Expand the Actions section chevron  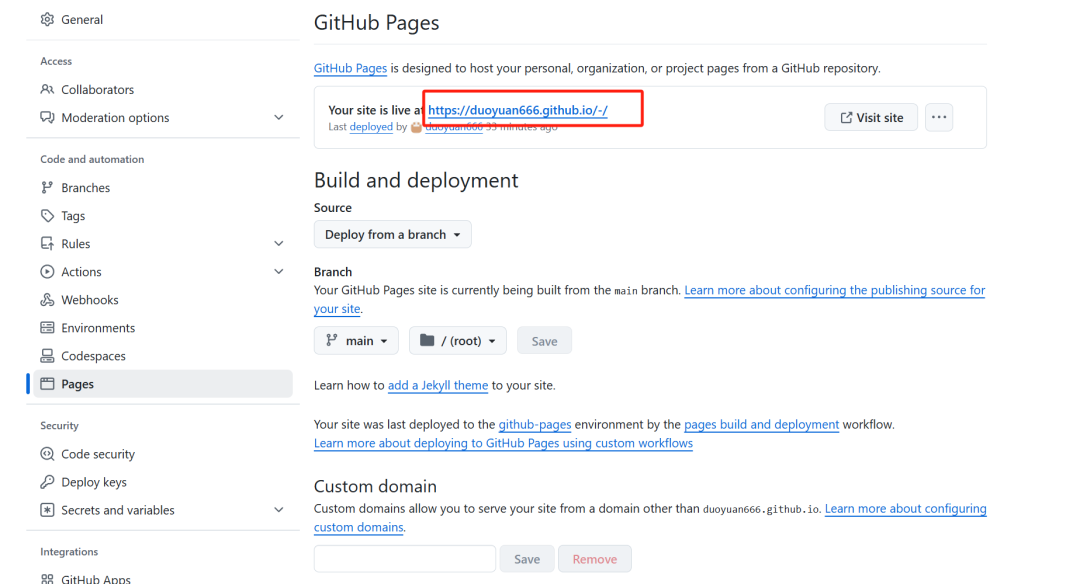point(279,272)
